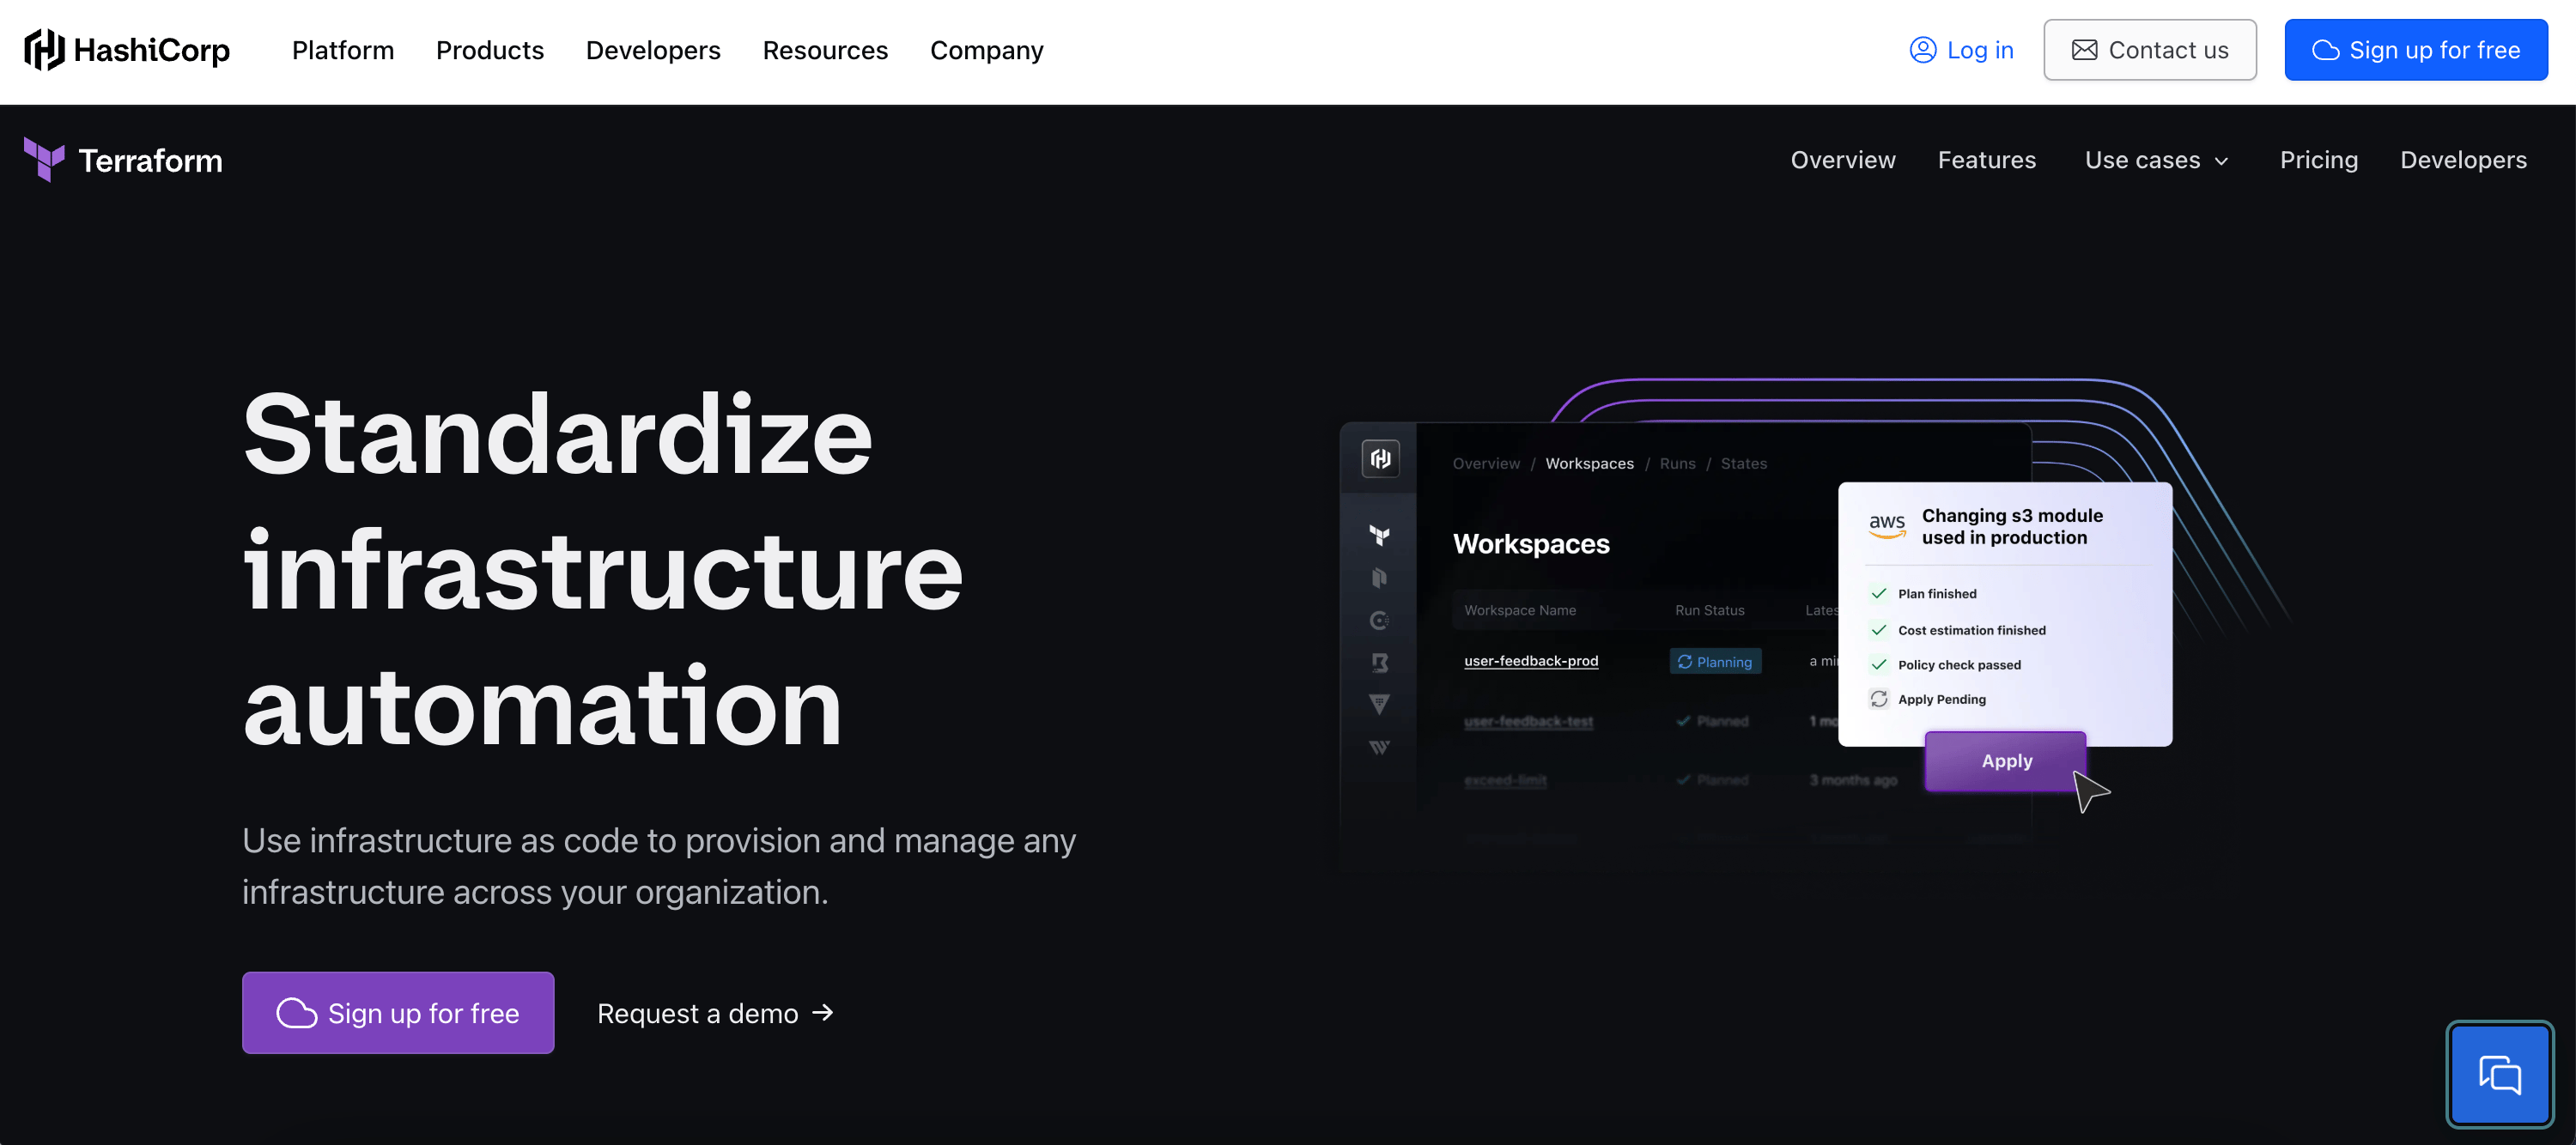
Task: Click the Apply Pending refresh icon
Action: [1879, 699]
